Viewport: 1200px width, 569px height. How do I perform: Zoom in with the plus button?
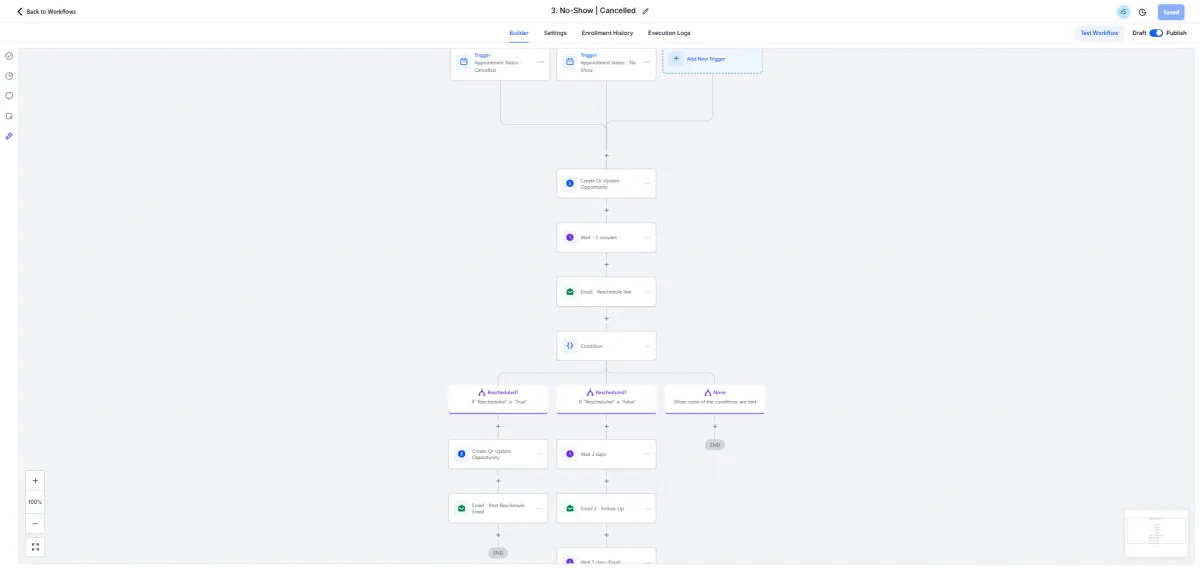coord(35,481)
